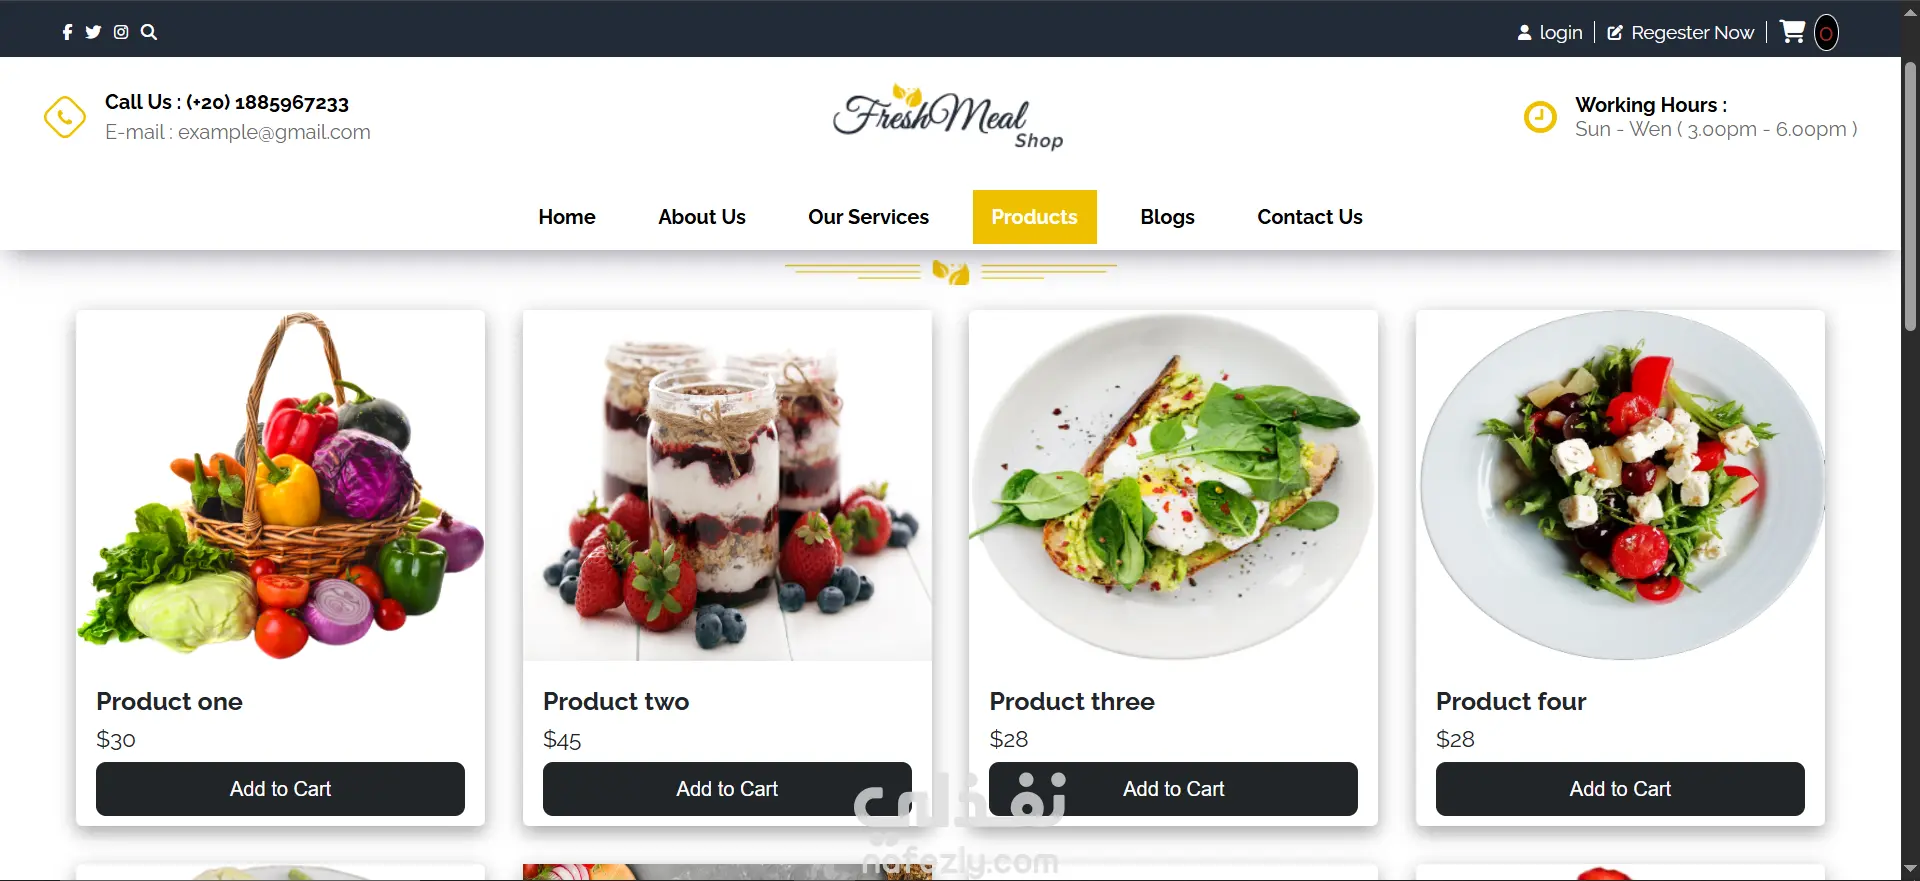The height and width of the screenshot is (881, 1920).
Task: Open the Facebook icon link
Action: (67, 32)
